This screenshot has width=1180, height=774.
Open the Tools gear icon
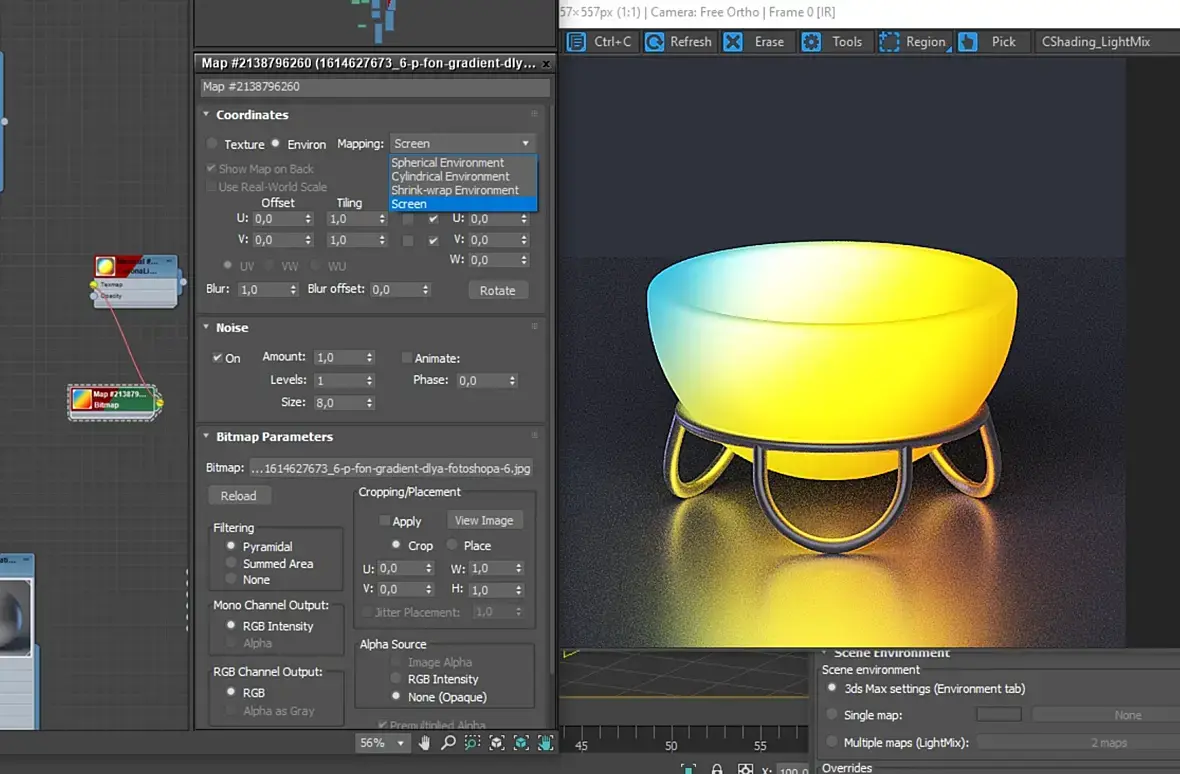[x=812, y=42]
